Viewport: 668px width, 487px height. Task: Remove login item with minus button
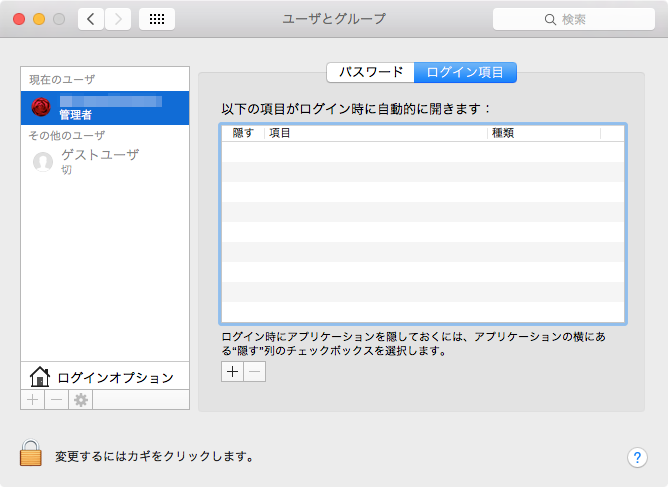tap(255, 372)
